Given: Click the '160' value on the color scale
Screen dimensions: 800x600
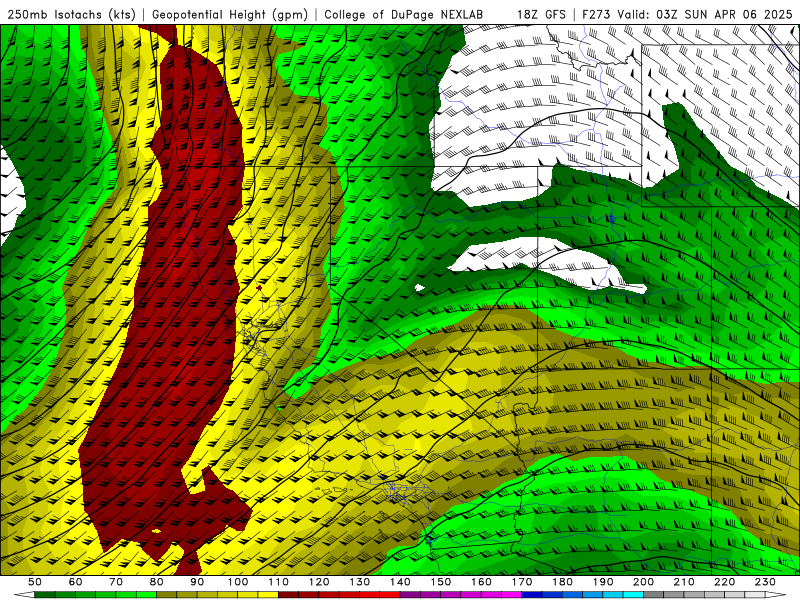Looking at the screenshot, I should tap(481, 582).
